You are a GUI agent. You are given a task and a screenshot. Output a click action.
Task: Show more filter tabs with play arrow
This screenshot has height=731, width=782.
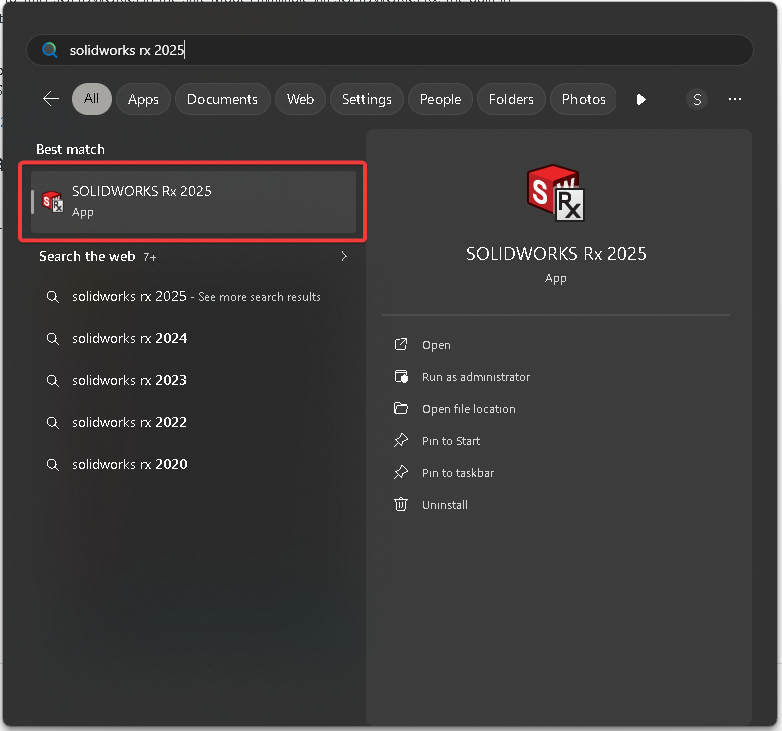point(641,100)
